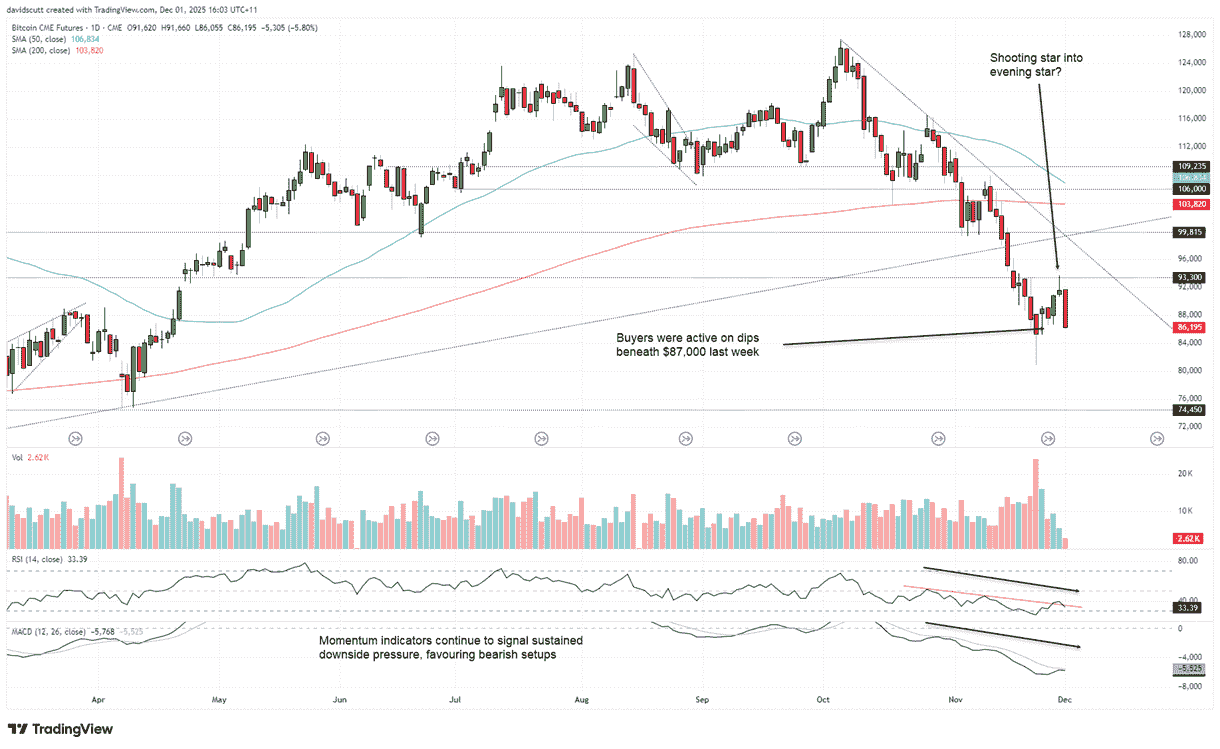Select the 'Shooting star into evening star?' annotation
Image resolution: width=1220 pixels, height=749 pixels.
[x=1036, y=65]
